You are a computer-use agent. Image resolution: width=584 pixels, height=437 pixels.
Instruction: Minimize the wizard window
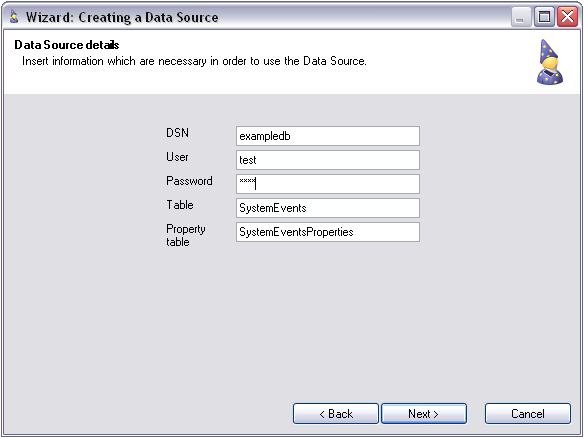pos(521,17)
